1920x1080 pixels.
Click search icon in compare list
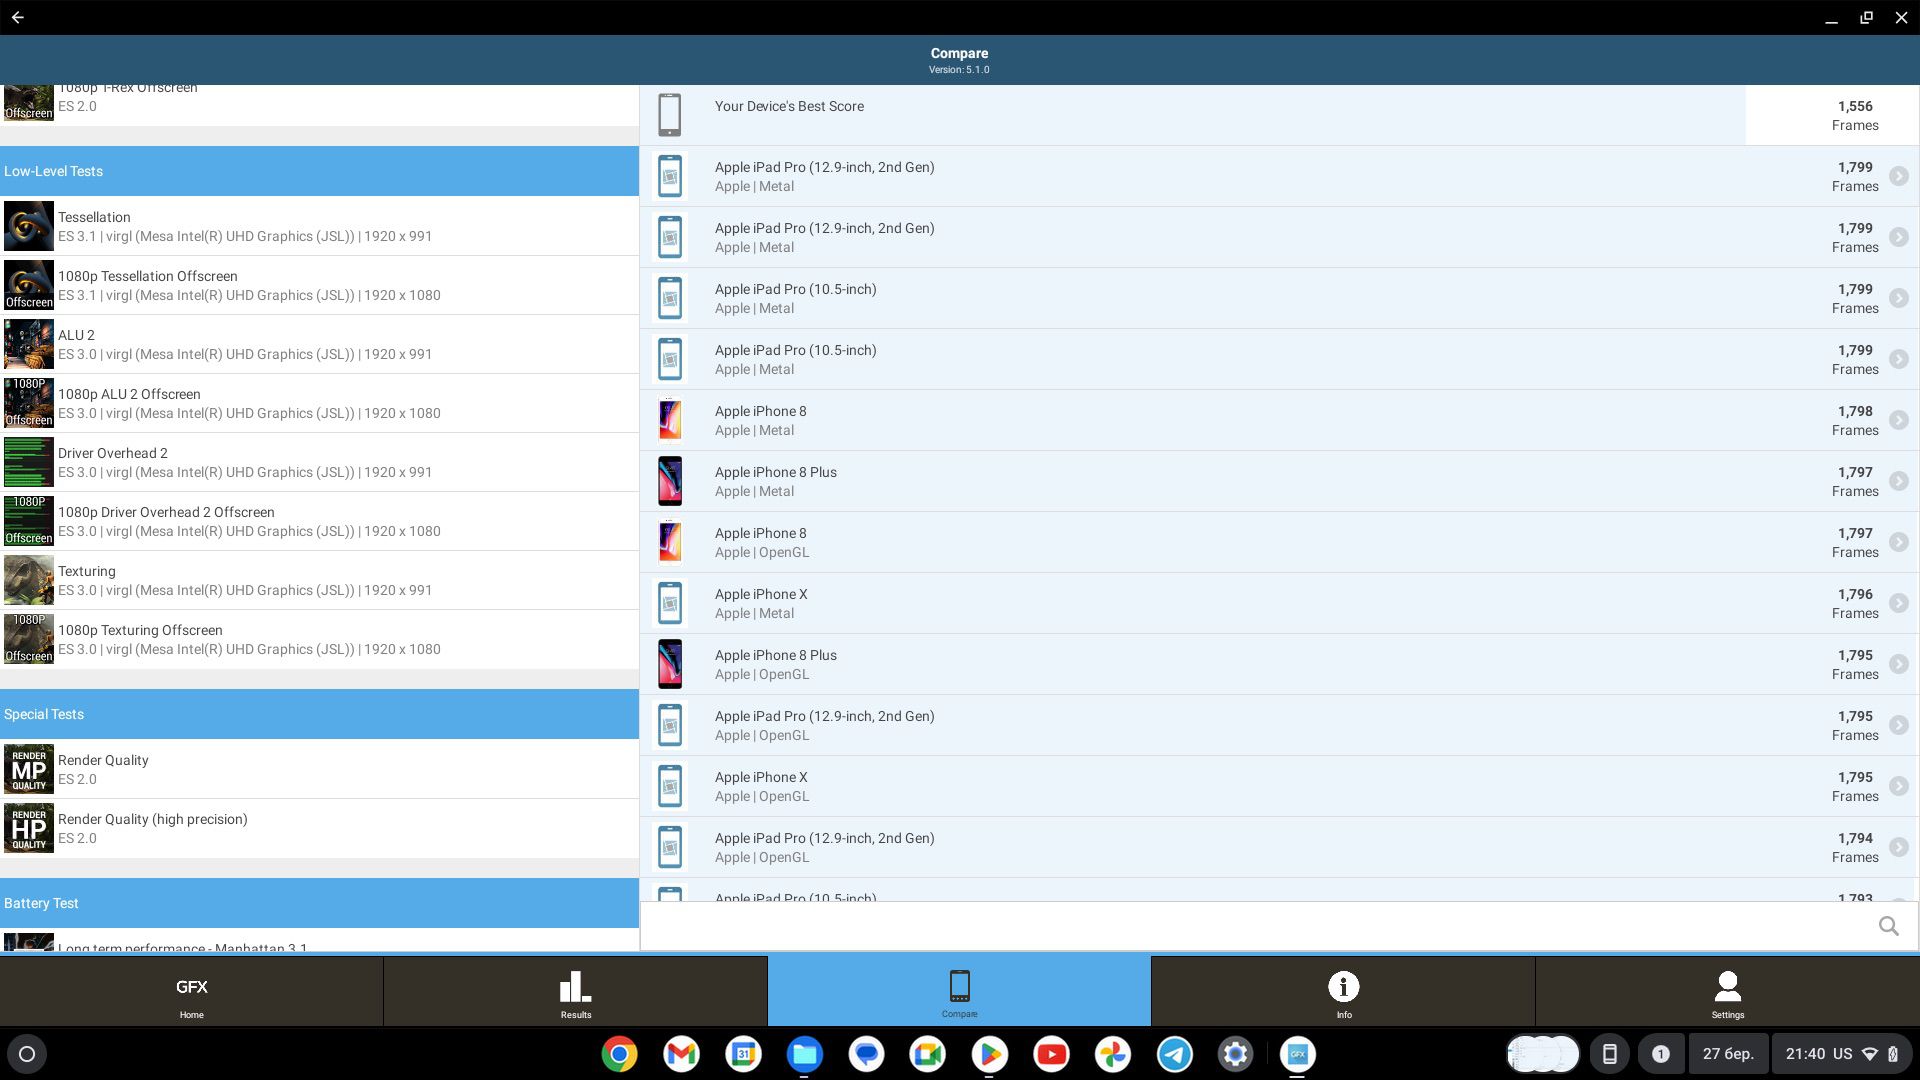1888,926
